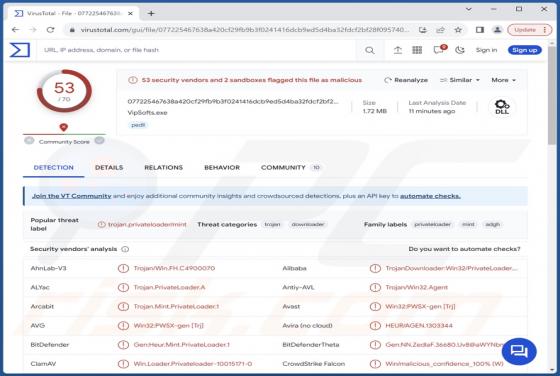Screen dimensions: 560x376
Task: Click the share page icon
Action: point(440,30)
